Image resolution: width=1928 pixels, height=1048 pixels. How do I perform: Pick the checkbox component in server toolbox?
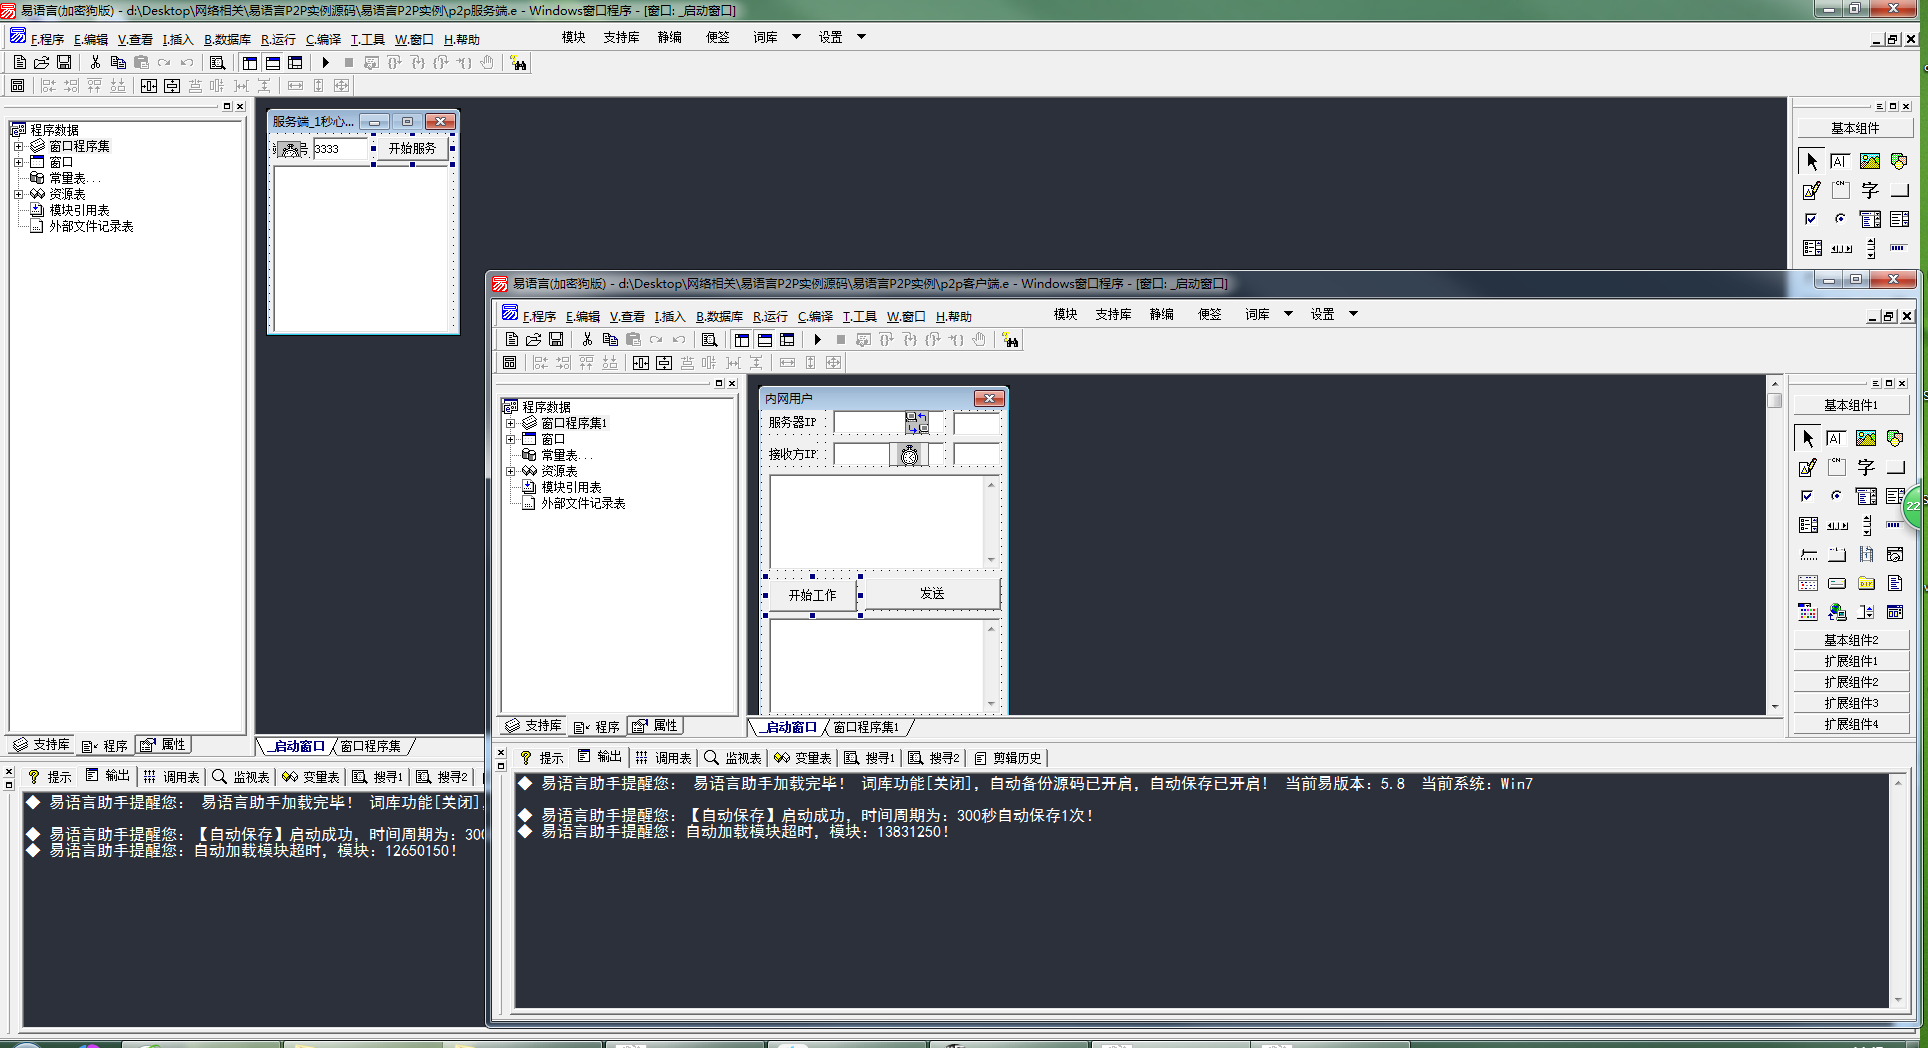coord(1811,219)
